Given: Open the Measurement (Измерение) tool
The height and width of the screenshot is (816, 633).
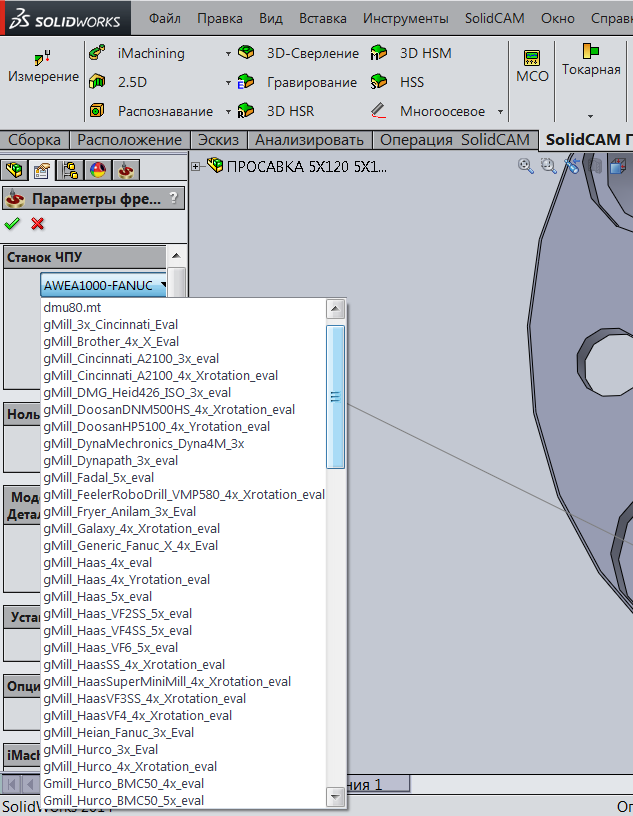Looking at the screenshot, I should click(x=43, y=66).
